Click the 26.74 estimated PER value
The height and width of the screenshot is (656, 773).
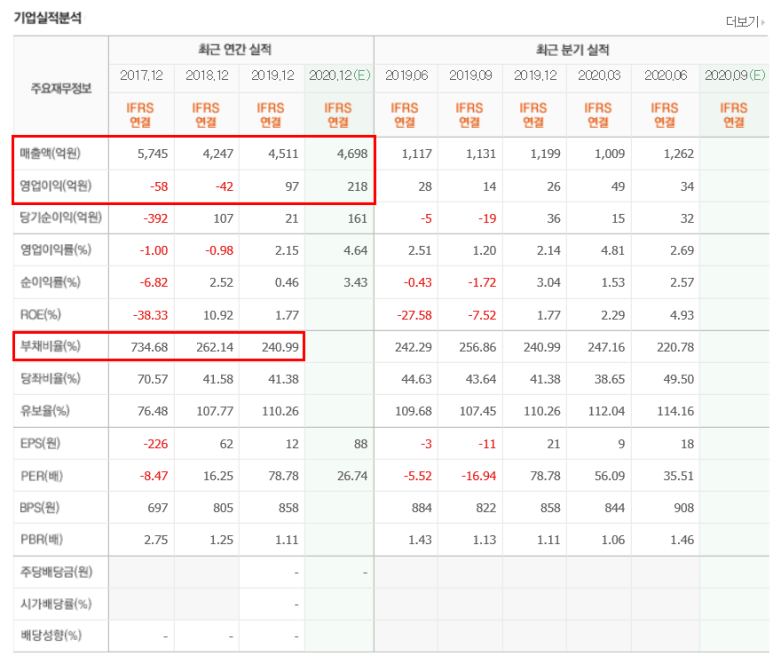tap(352, 477)
